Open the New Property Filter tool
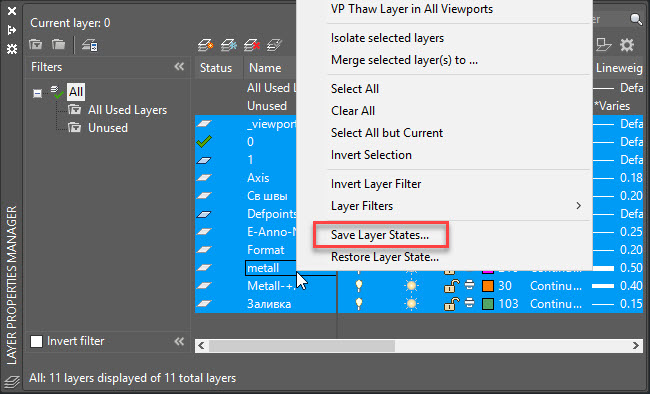This screenshot has height=394, width=650. [x=36, y=44]
